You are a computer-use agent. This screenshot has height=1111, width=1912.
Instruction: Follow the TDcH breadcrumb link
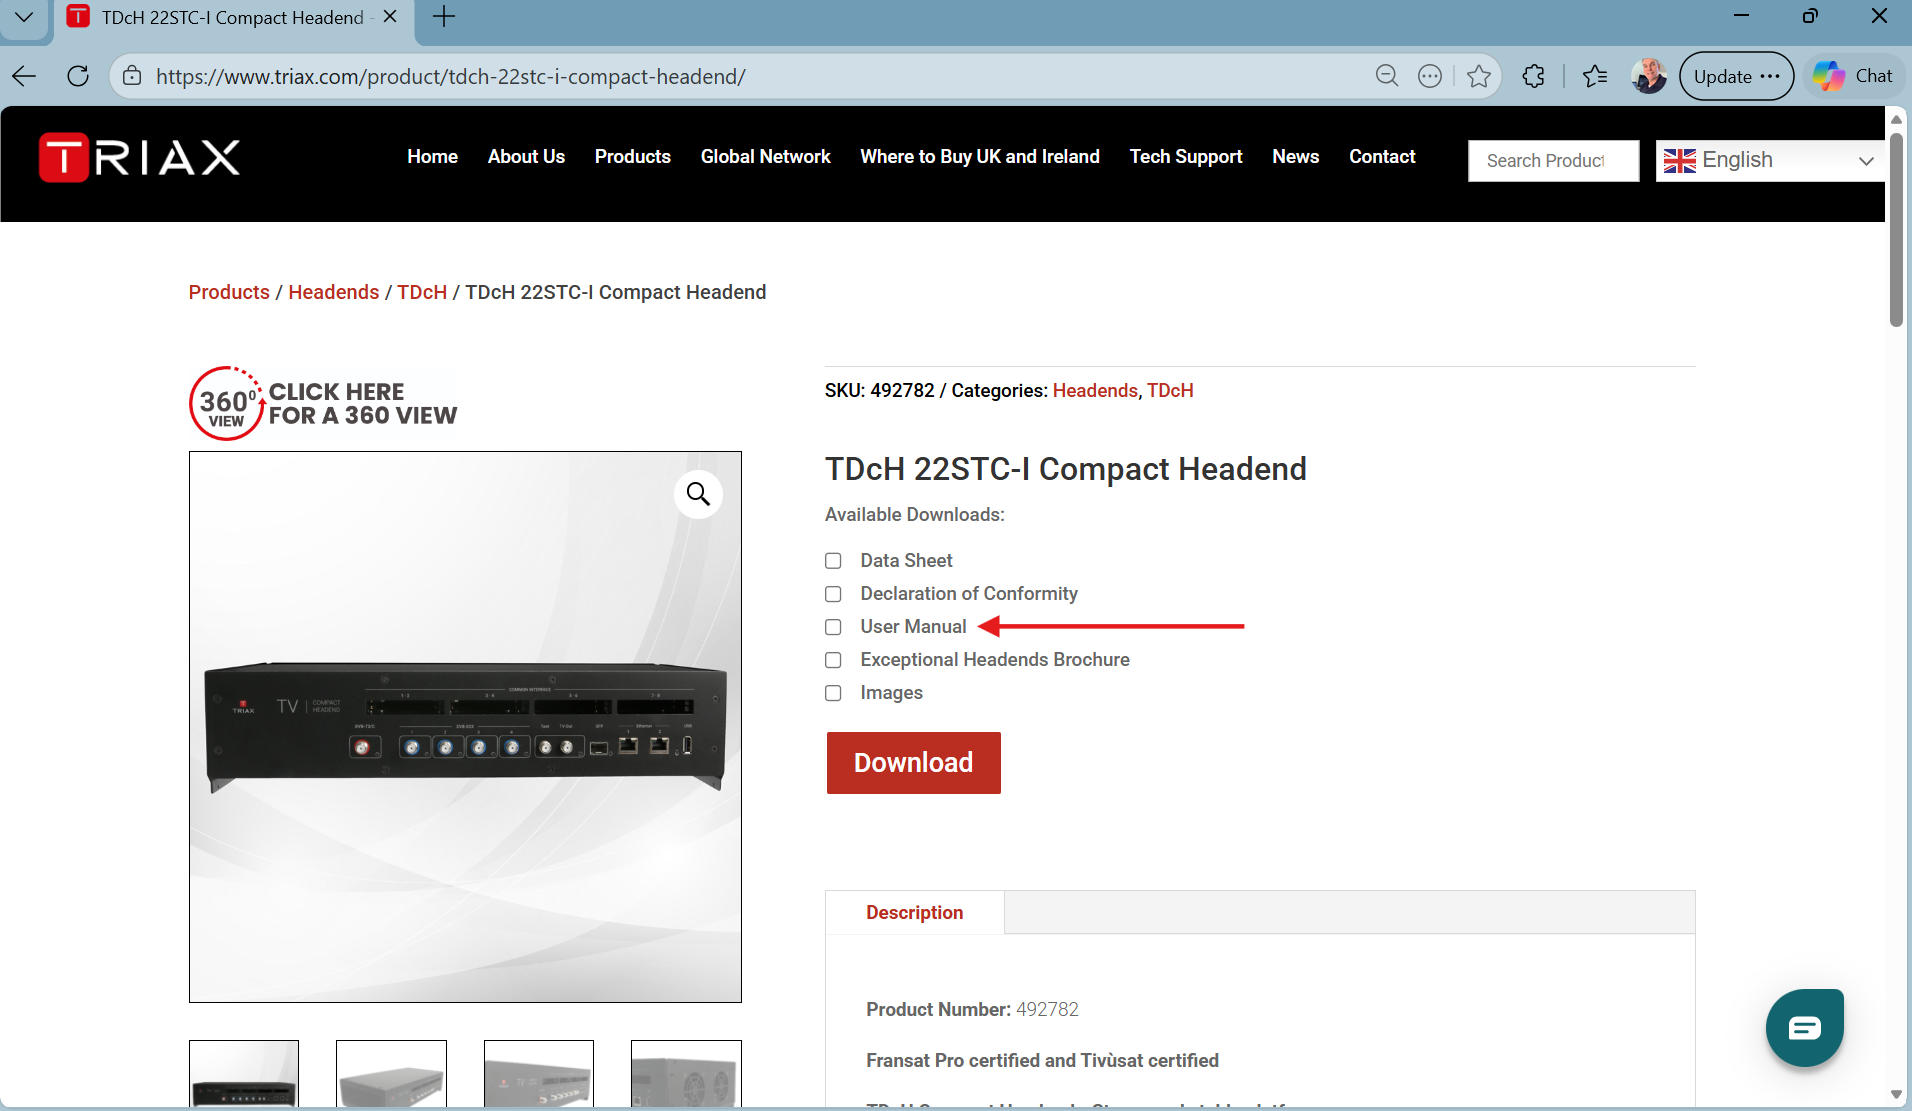click(422, 292)
